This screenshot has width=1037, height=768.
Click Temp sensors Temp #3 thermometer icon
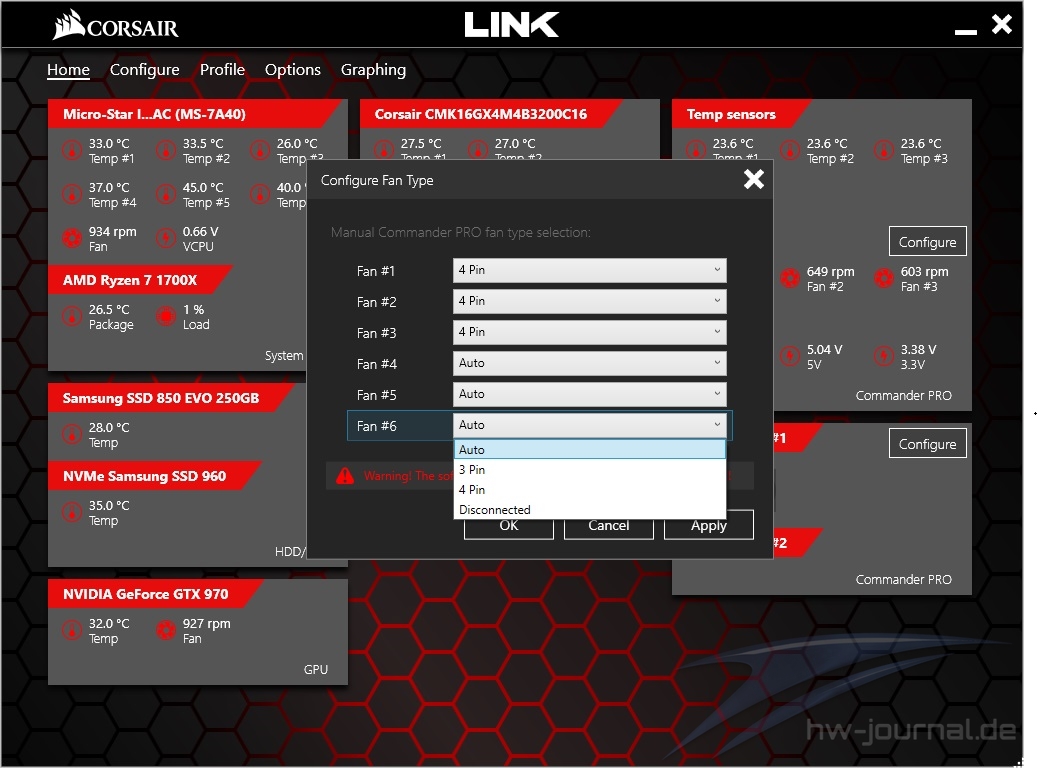tap(884, 150)
